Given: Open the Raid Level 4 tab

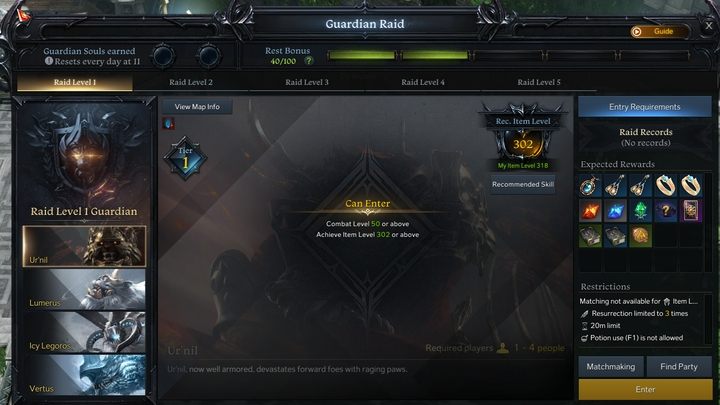Looking at the screenshot, I should coord(422,82).
